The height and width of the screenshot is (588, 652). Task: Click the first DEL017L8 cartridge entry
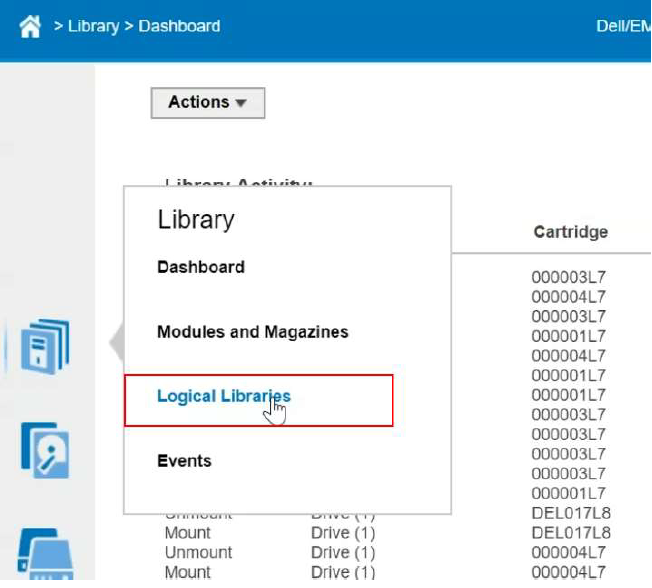[x=571, y=513]
